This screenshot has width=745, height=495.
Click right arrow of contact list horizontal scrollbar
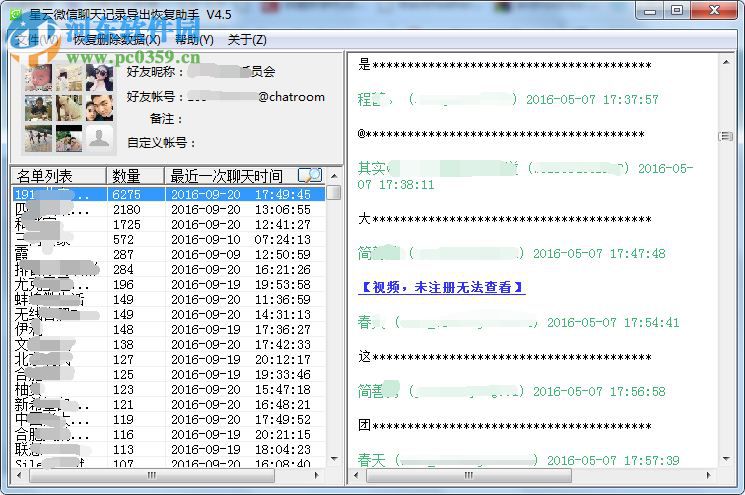point(317,475)
